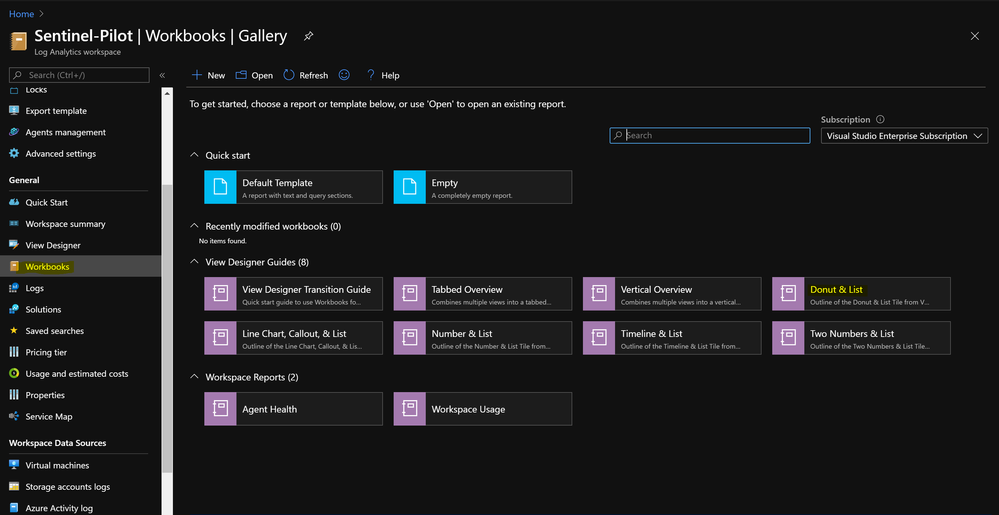
Task: Open the Number & List workbook tile
Action: coord(483,338)
